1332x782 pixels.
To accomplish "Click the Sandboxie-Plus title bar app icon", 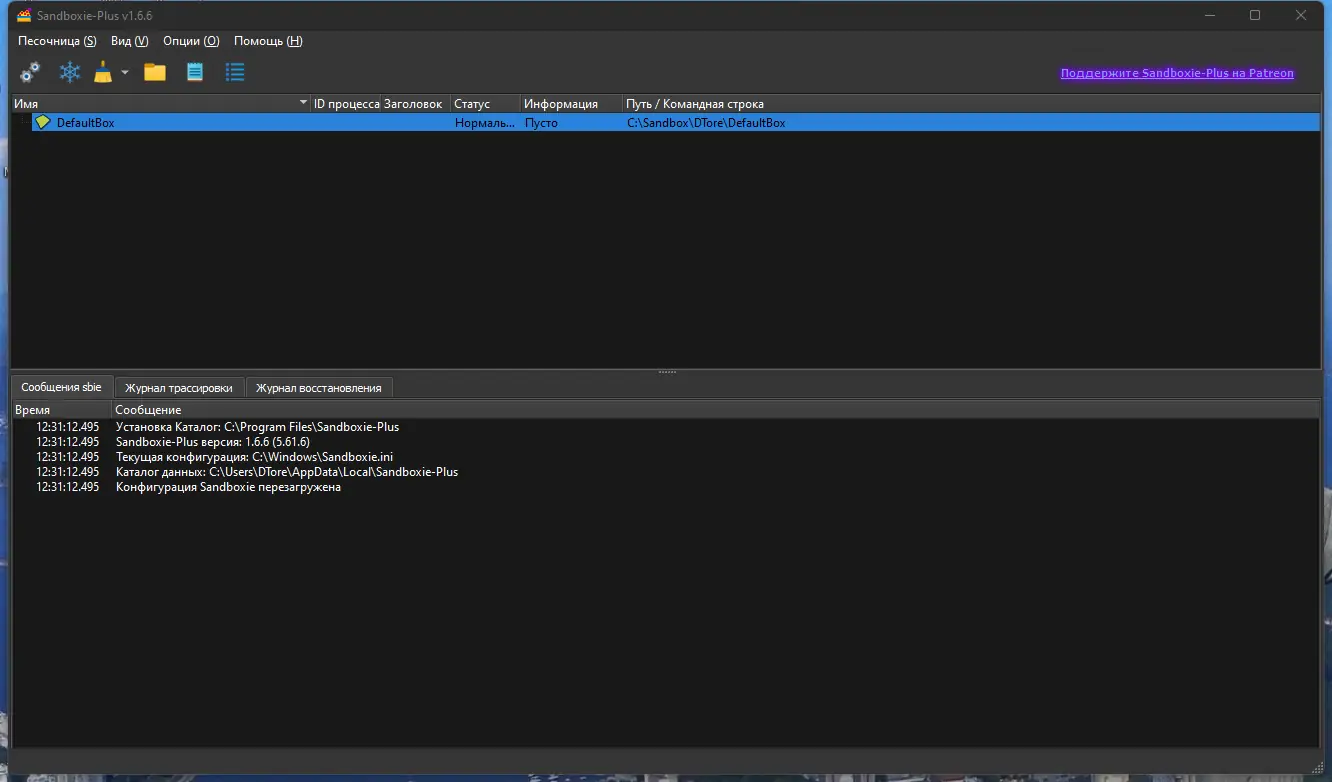I will (x=24, y=15).
